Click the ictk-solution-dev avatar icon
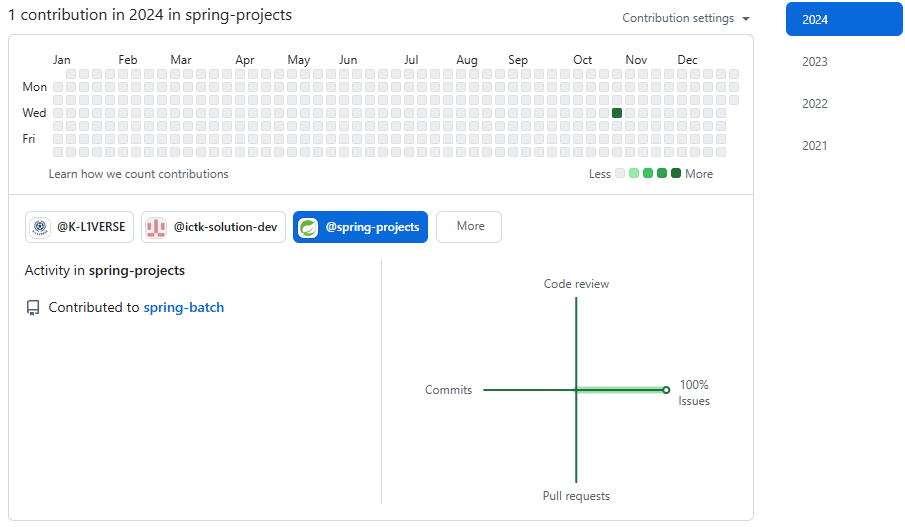The image size is (905, 527). coord(156,227)
